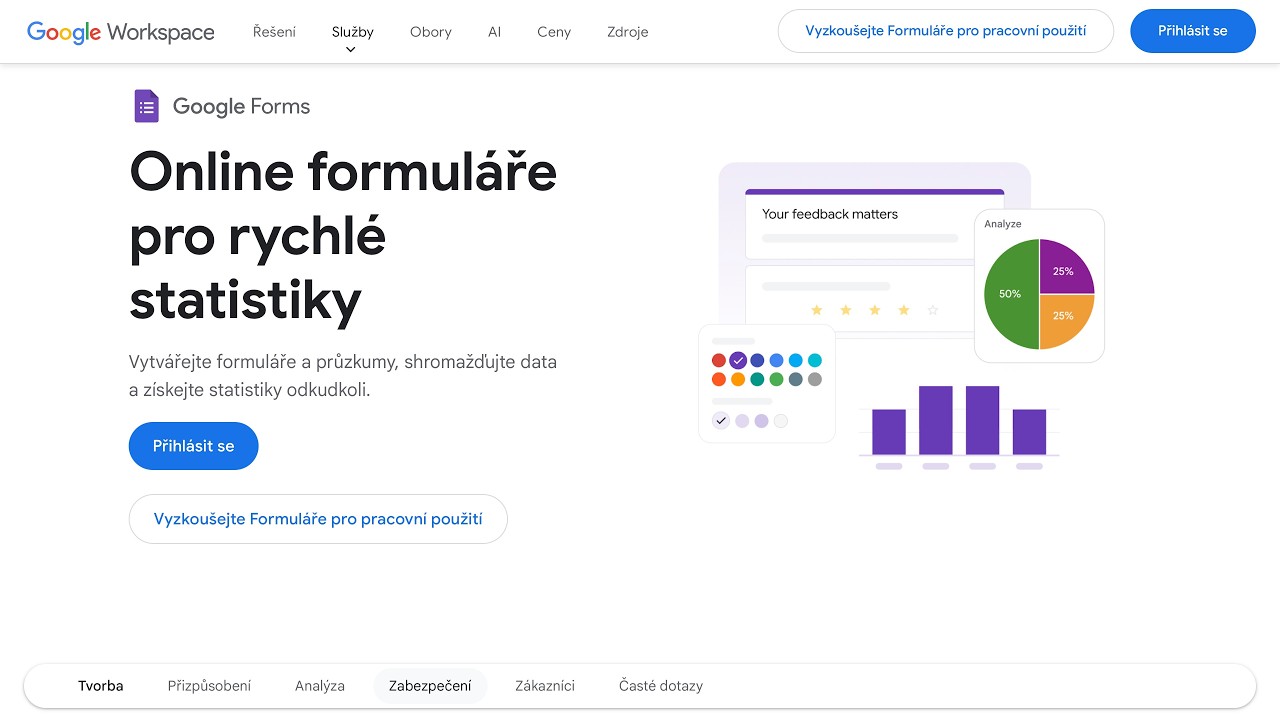The height and width of the screenshot is (720, 1280).
Task: Click the header Přihlásit se button
Action: (1193, 31)
